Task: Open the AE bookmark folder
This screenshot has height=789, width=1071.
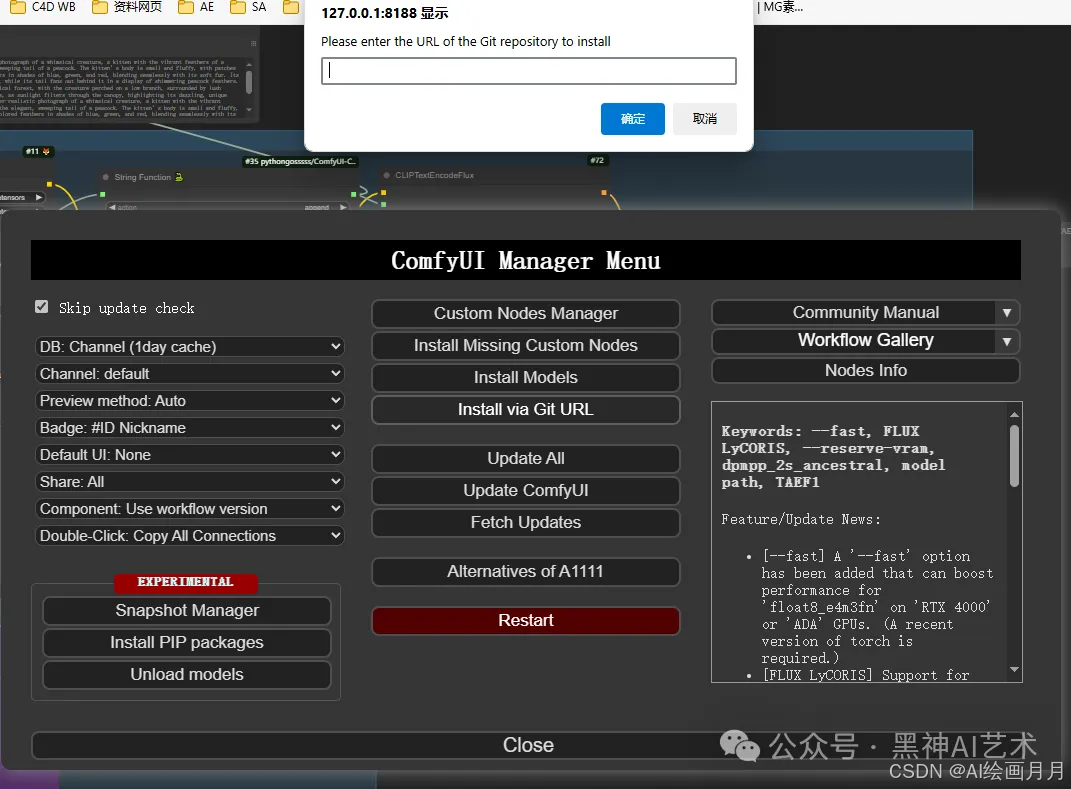Action: (x=196, y=7)
